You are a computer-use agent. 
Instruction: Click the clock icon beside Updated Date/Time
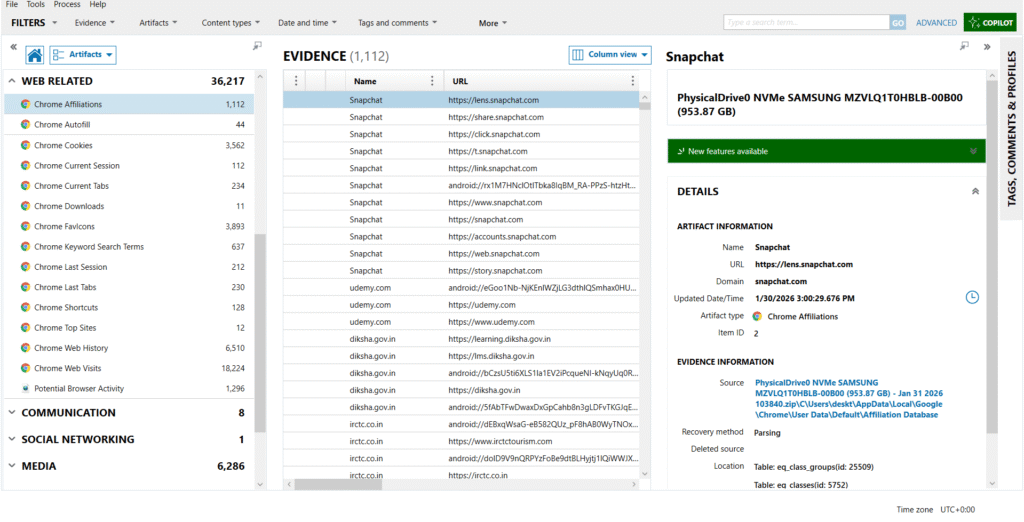[x=972, y=297]
